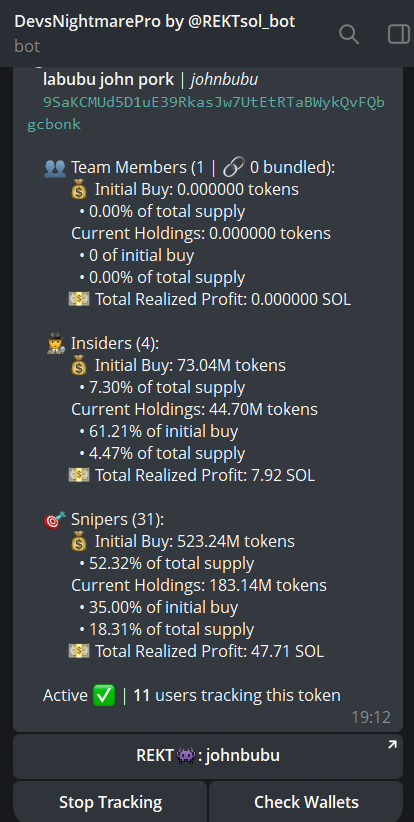Viewport: 414px width, 822px height.
Task: Click the banknote icon beside Snipers Realized Profit
Action: [79, 652]
